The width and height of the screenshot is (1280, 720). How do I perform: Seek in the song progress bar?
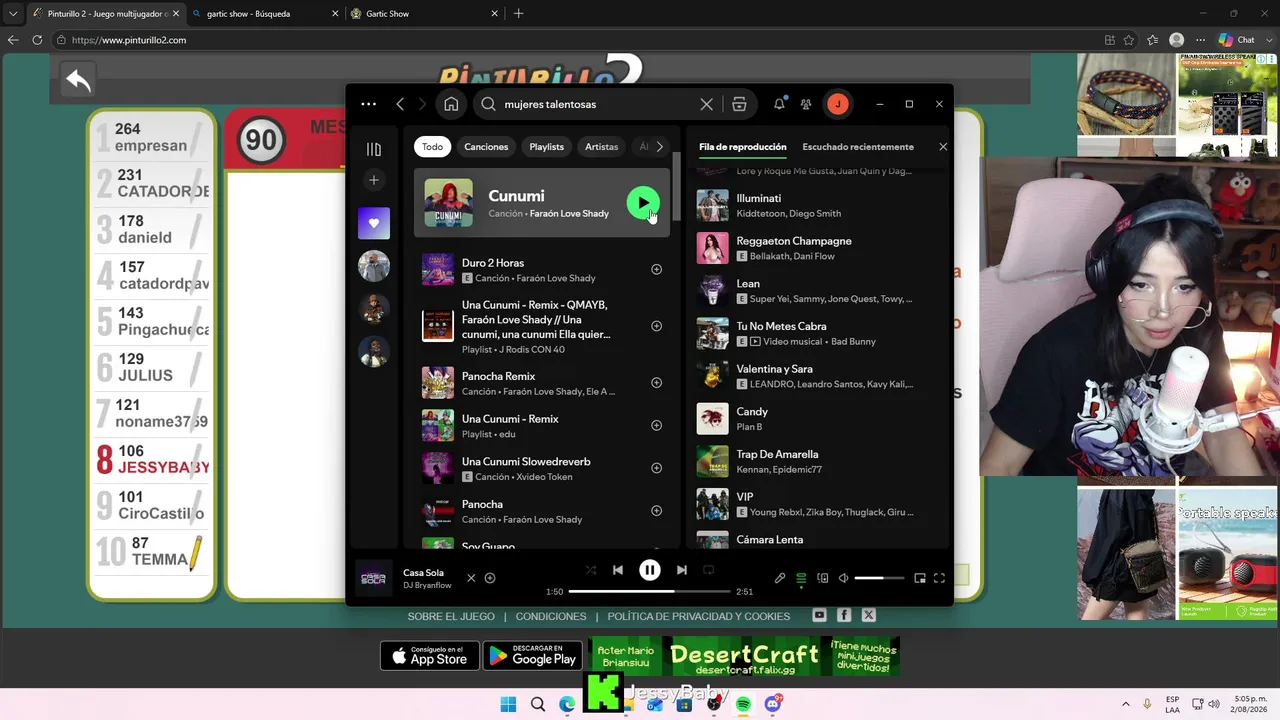pos(649,591)
